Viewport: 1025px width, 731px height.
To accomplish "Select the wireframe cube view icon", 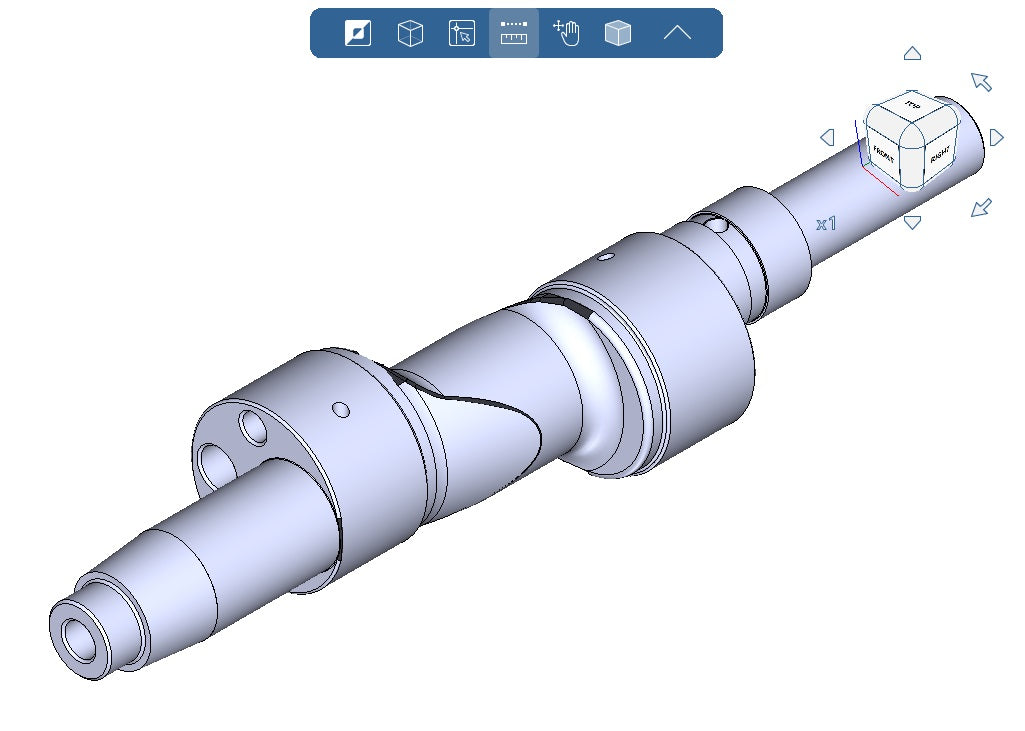I will [x=410, y=34].
